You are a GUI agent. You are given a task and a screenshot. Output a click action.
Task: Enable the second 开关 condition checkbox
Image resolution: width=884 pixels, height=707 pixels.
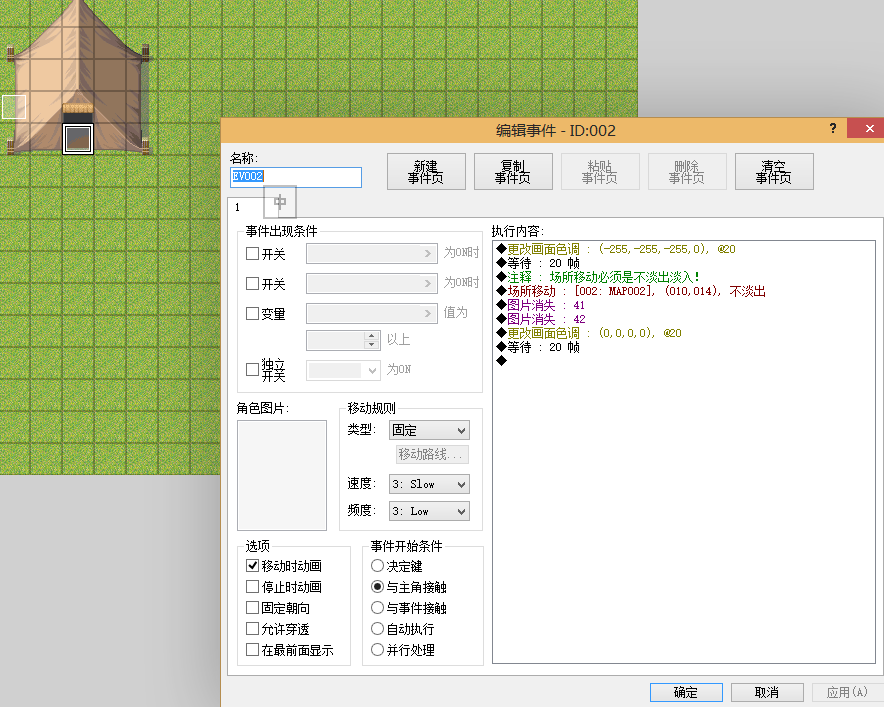click(253, 284)
